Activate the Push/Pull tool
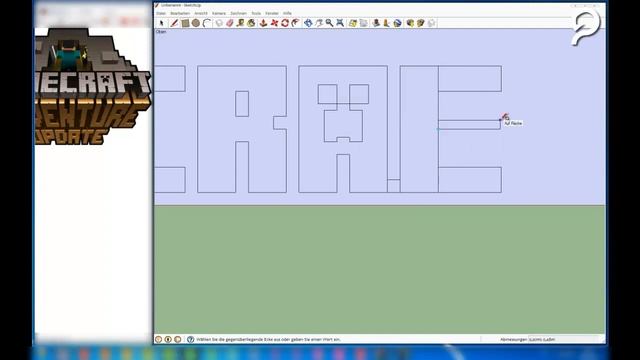This screenshot has width=640, height=360. [264, 23]
